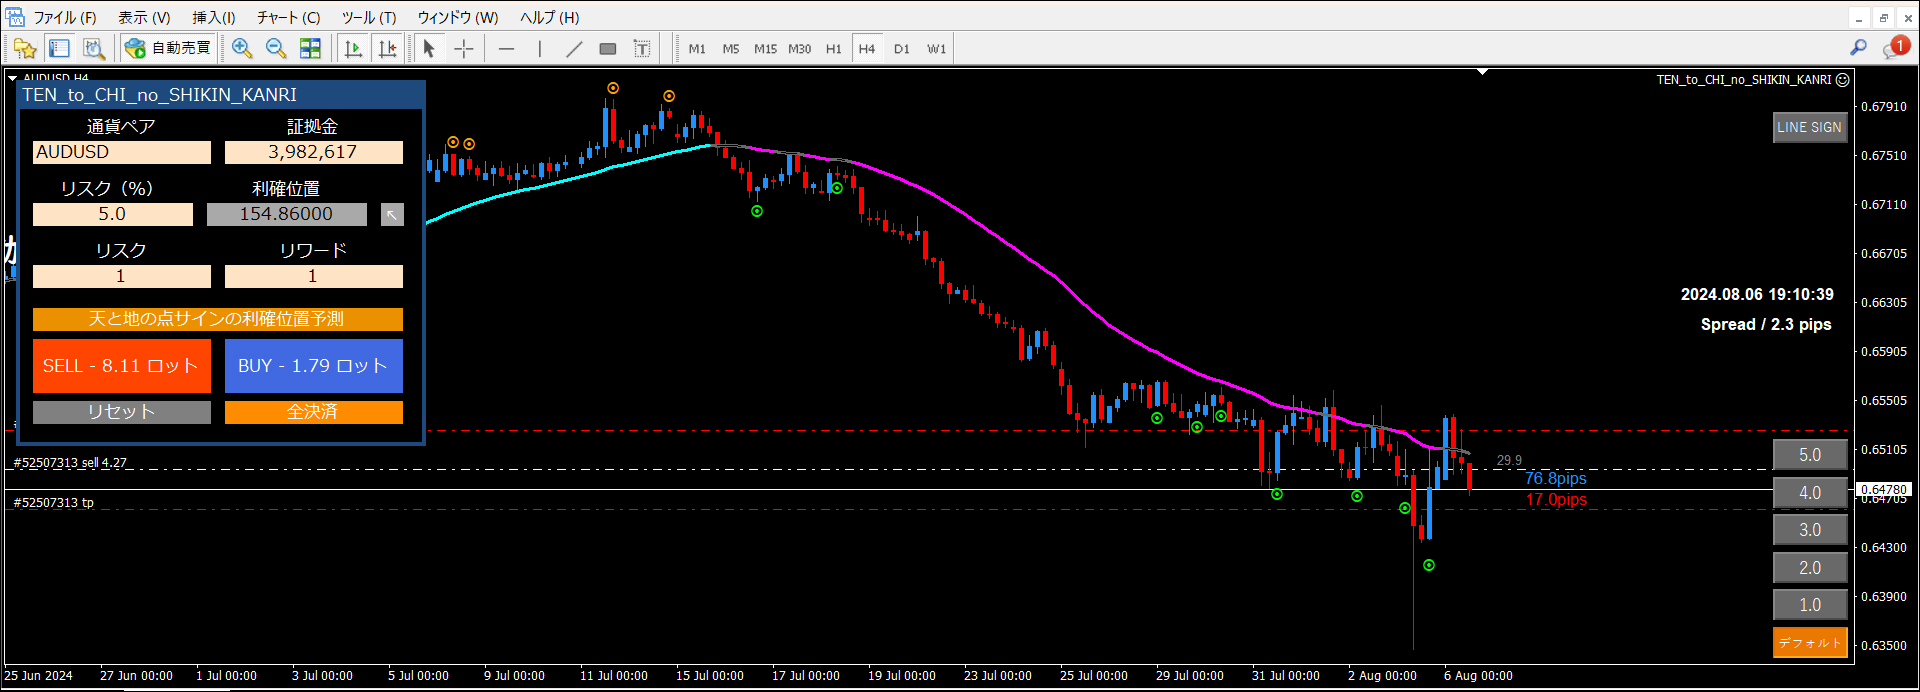Edit the リスク(%) 5.0 field

click(113, 214)
